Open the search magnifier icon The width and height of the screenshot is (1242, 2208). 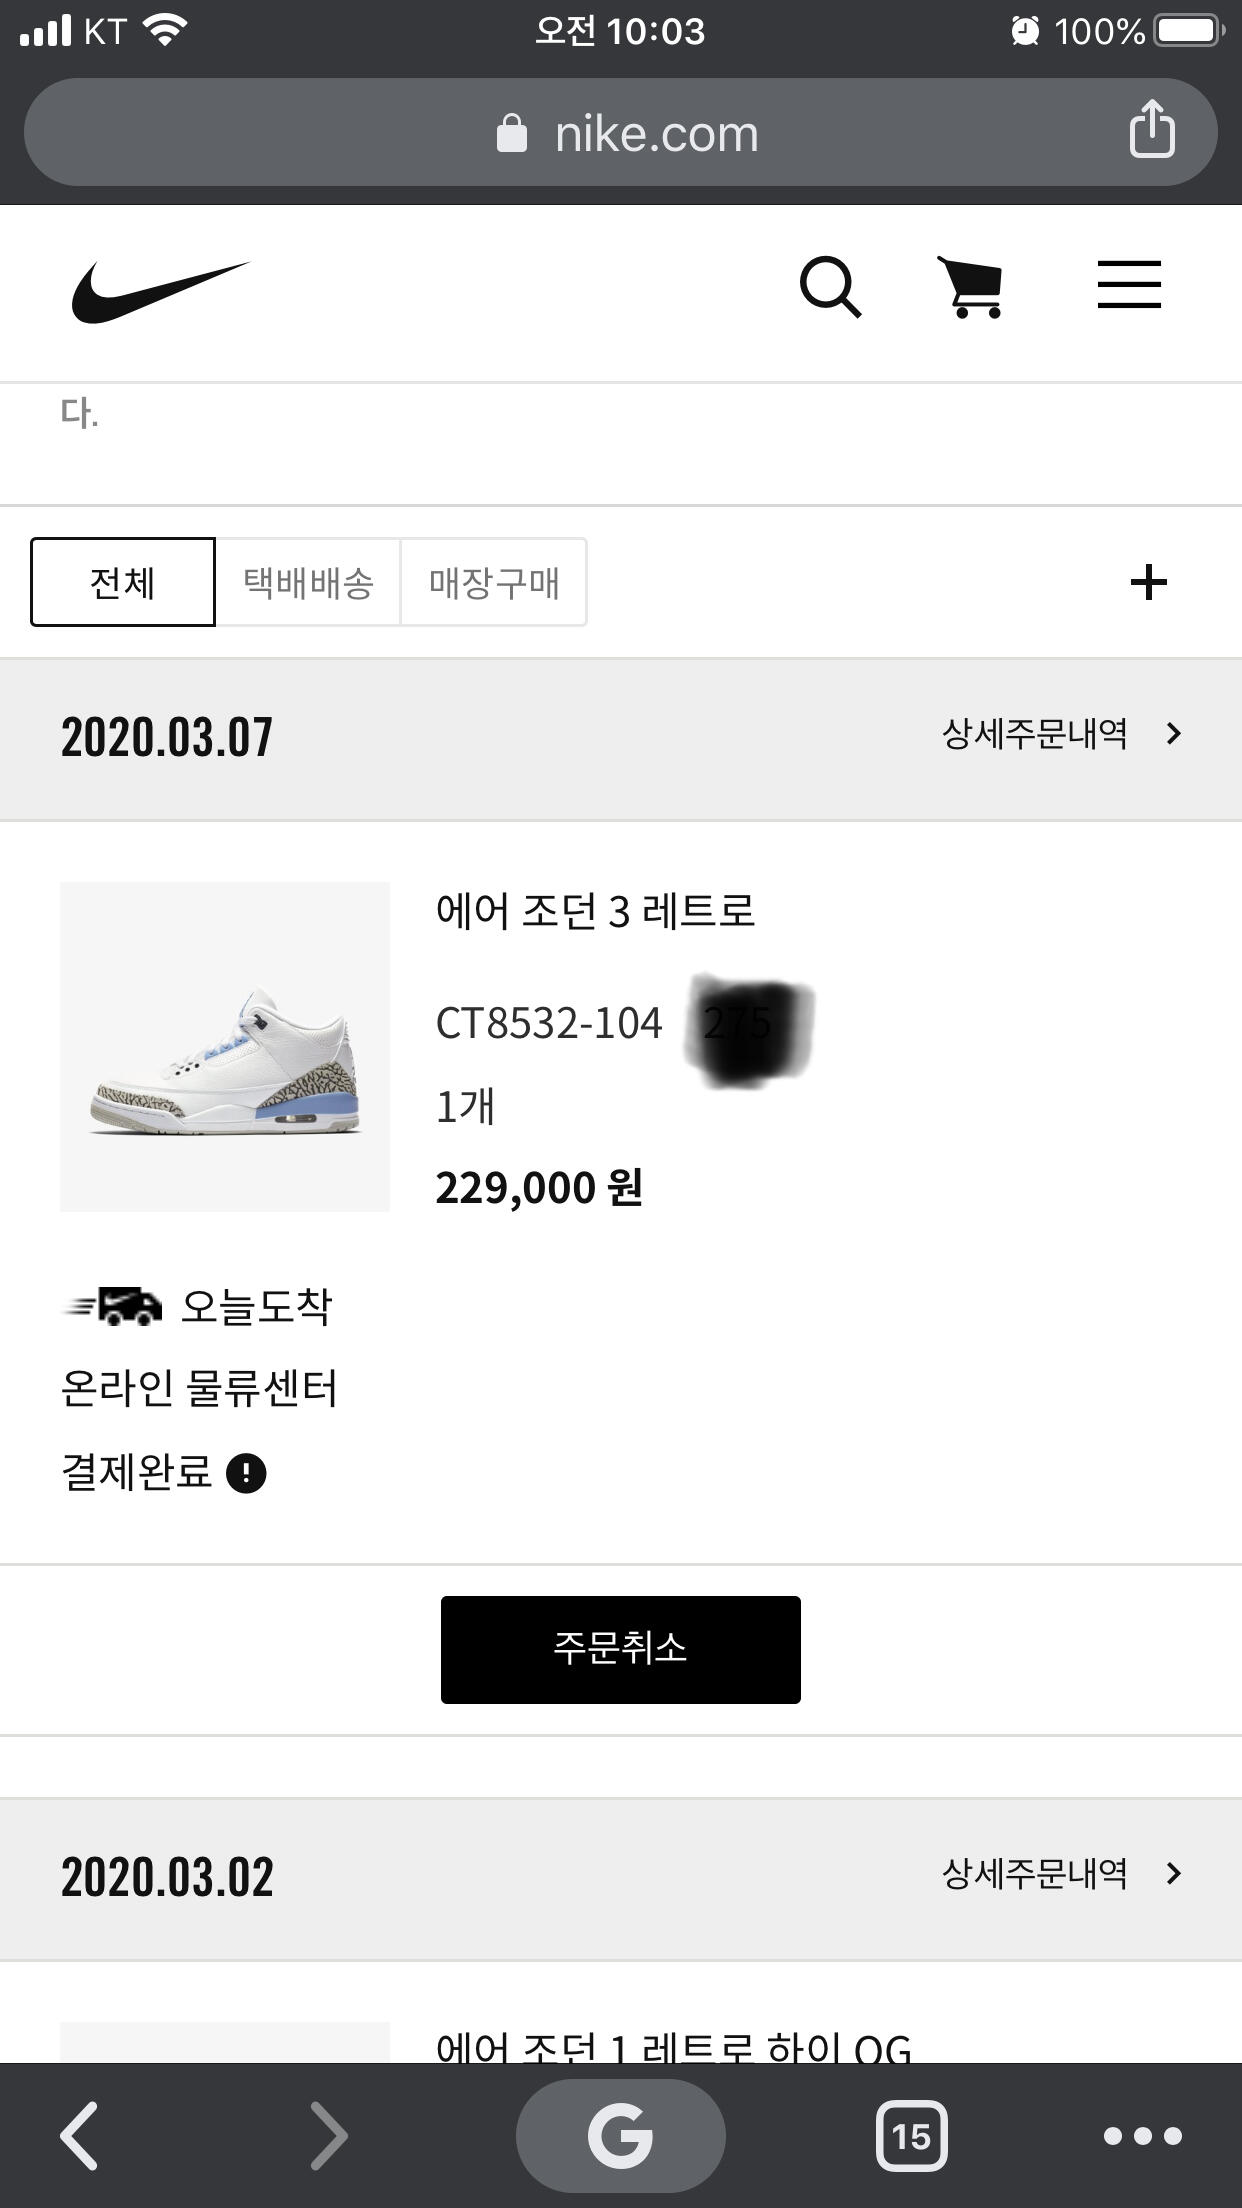tap(830, 288)
